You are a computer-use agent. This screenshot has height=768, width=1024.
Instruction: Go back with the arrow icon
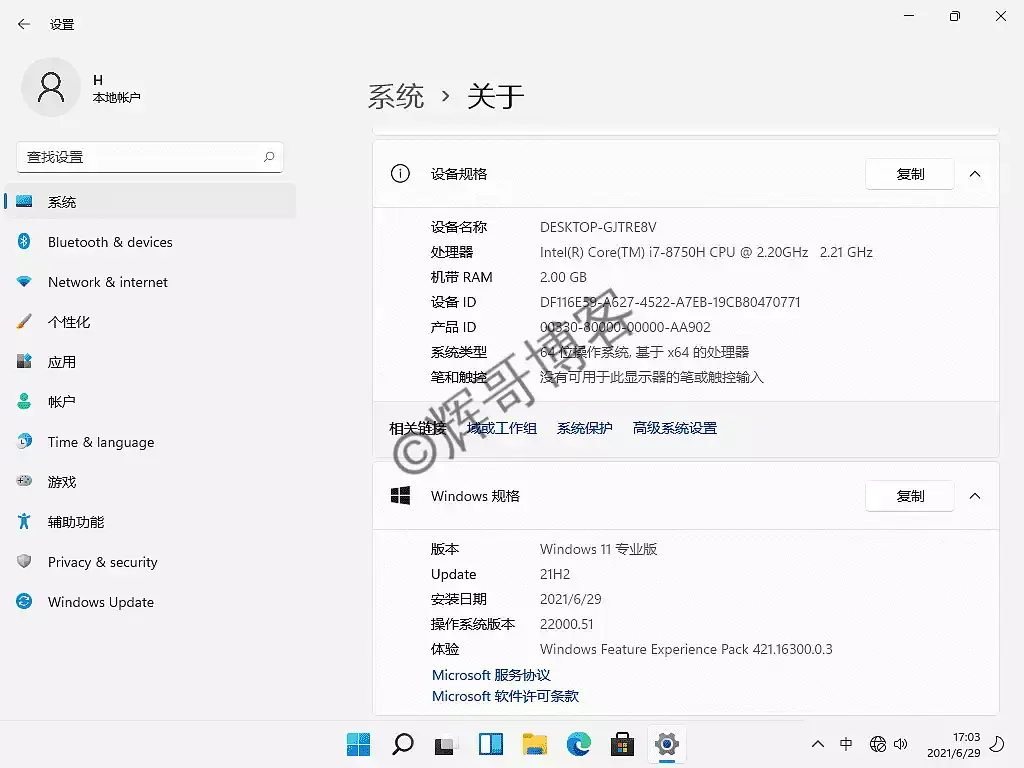(24, 24)
